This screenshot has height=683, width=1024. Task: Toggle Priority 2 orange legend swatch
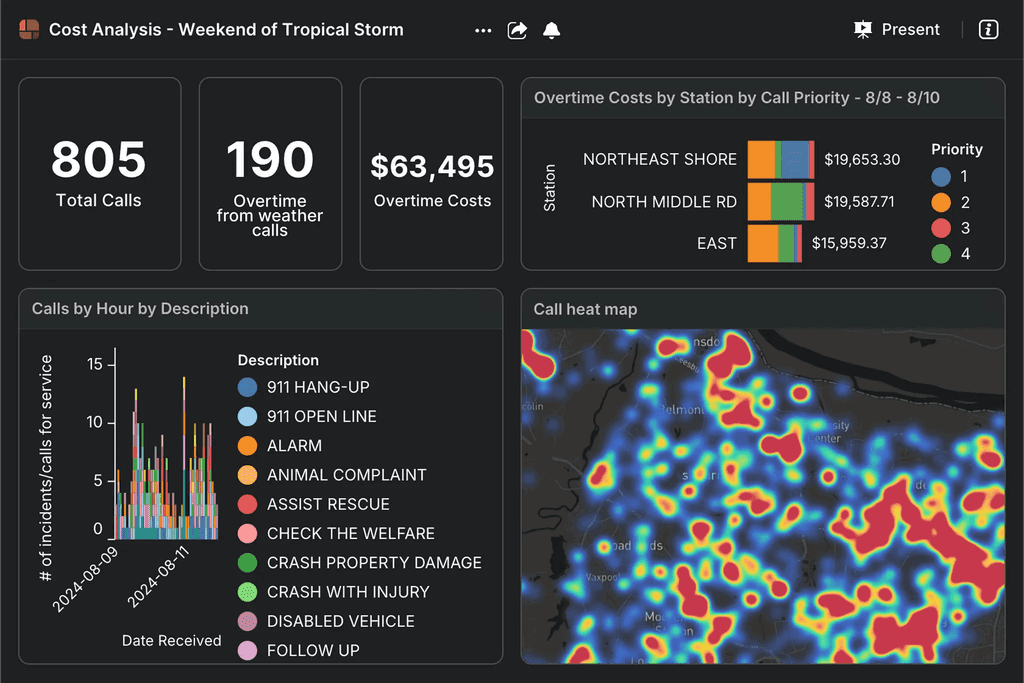pyautogui.click(x=940, y=203)
